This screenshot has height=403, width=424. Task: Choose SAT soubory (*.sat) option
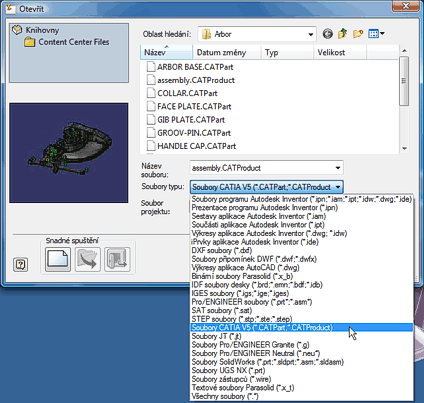[302, 311]
